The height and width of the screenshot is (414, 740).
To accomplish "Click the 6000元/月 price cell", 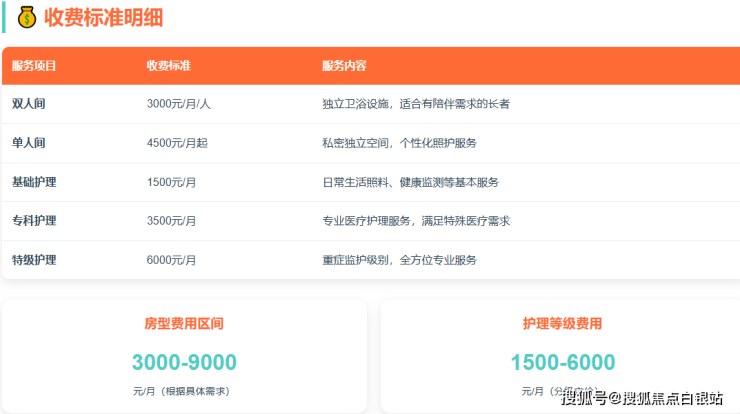I will point(171,259).
